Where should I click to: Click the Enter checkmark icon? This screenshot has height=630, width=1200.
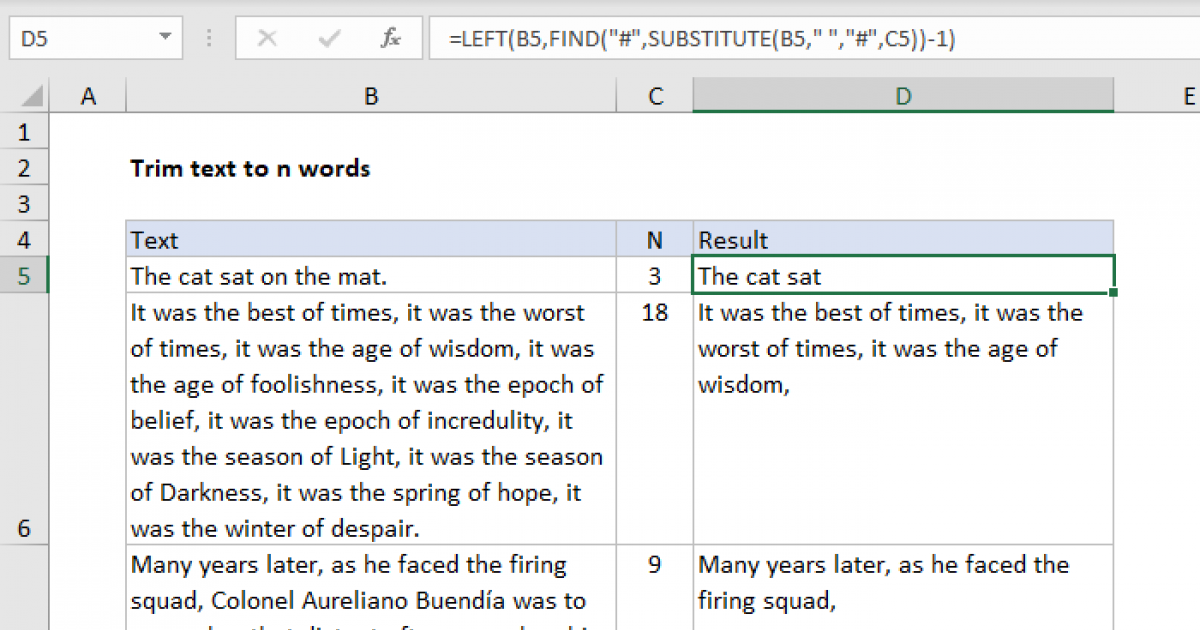[327, 38]
